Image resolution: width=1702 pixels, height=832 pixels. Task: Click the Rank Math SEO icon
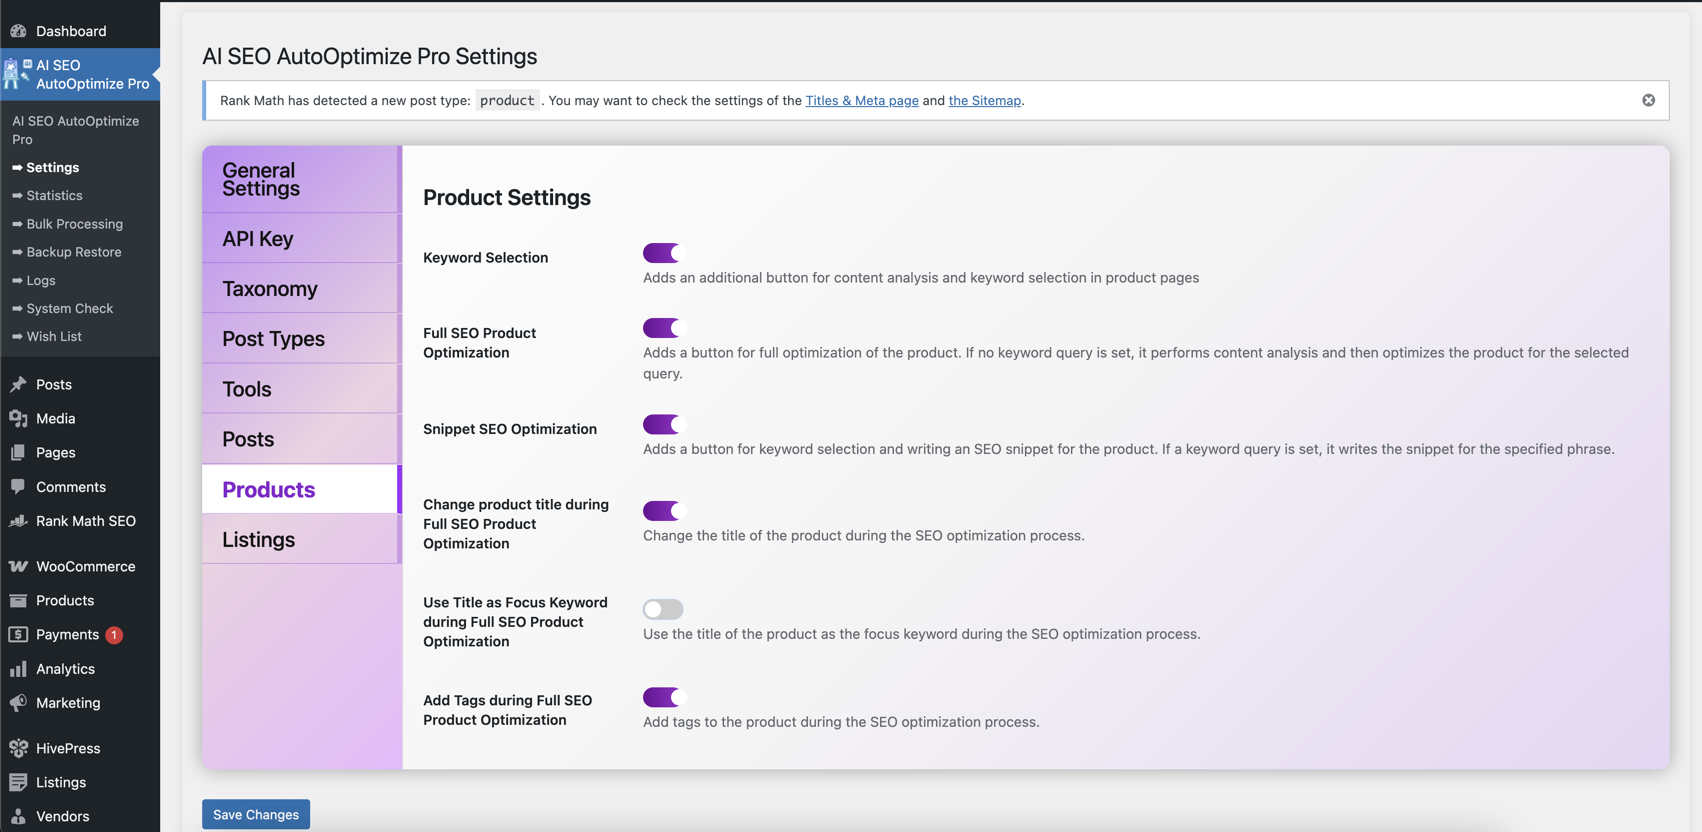click(x=18, y=520)
